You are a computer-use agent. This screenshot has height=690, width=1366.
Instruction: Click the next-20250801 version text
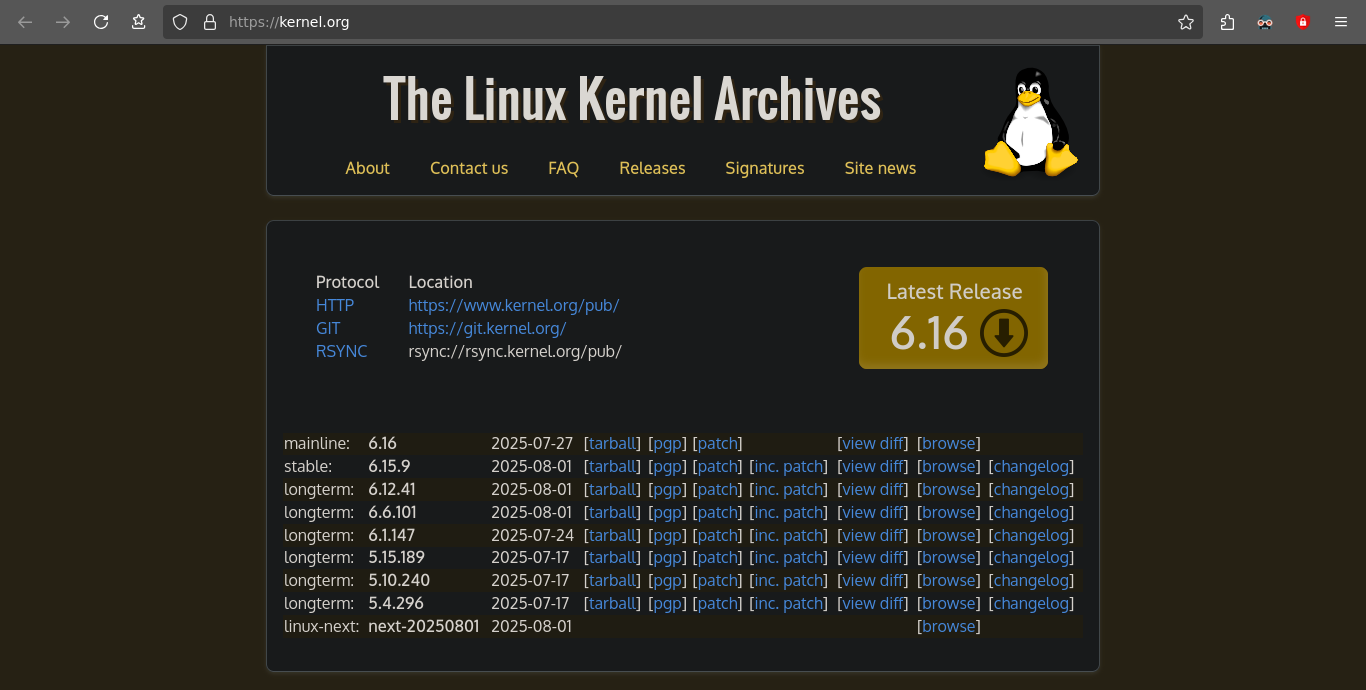pos(424,626)
